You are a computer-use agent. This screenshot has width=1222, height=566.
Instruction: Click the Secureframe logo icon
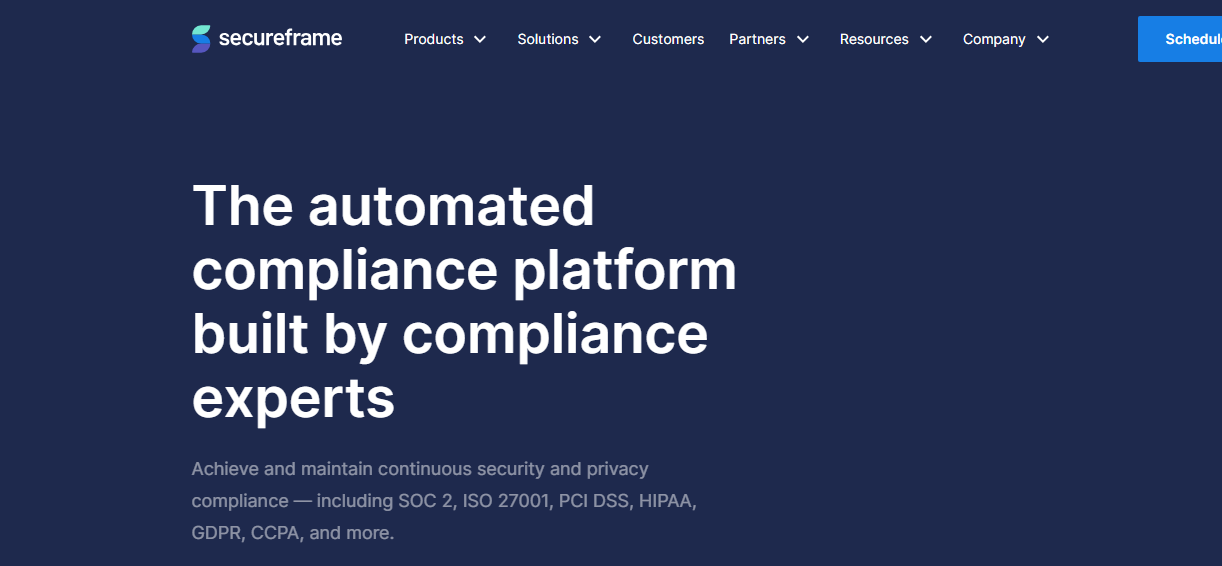point(201,39)
